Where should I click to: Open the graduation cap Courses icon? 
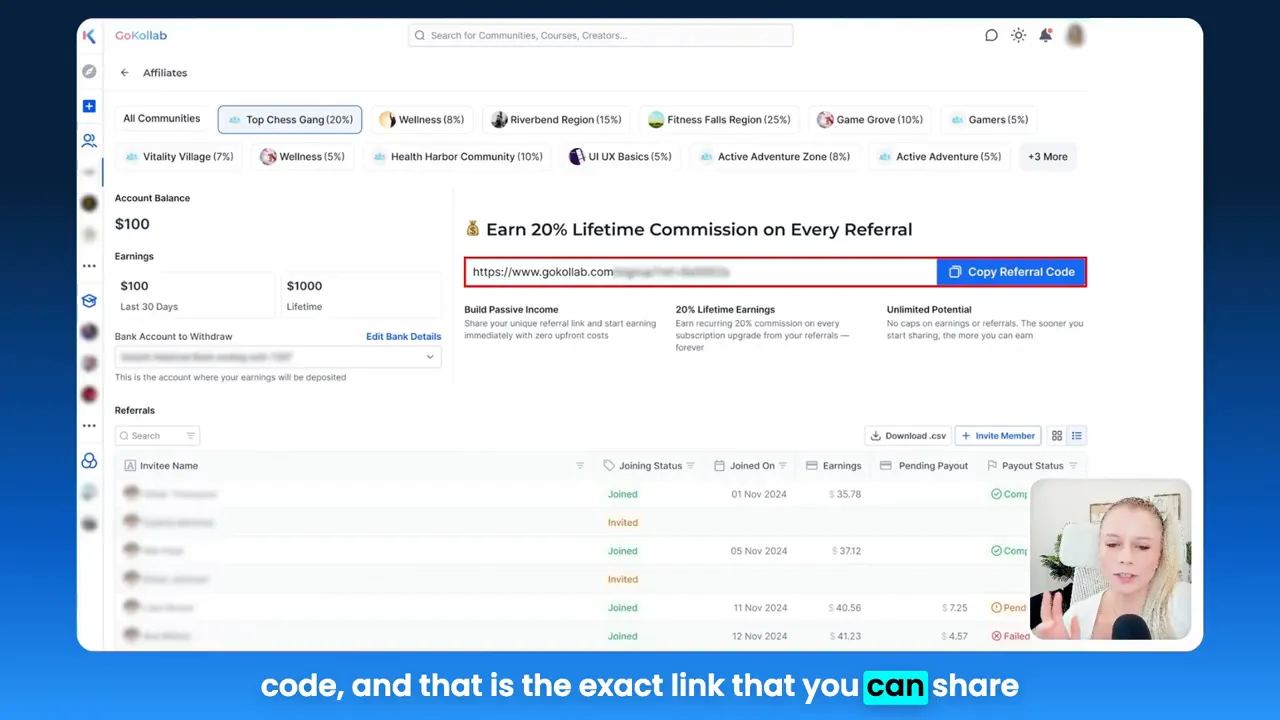click(89, 301)
